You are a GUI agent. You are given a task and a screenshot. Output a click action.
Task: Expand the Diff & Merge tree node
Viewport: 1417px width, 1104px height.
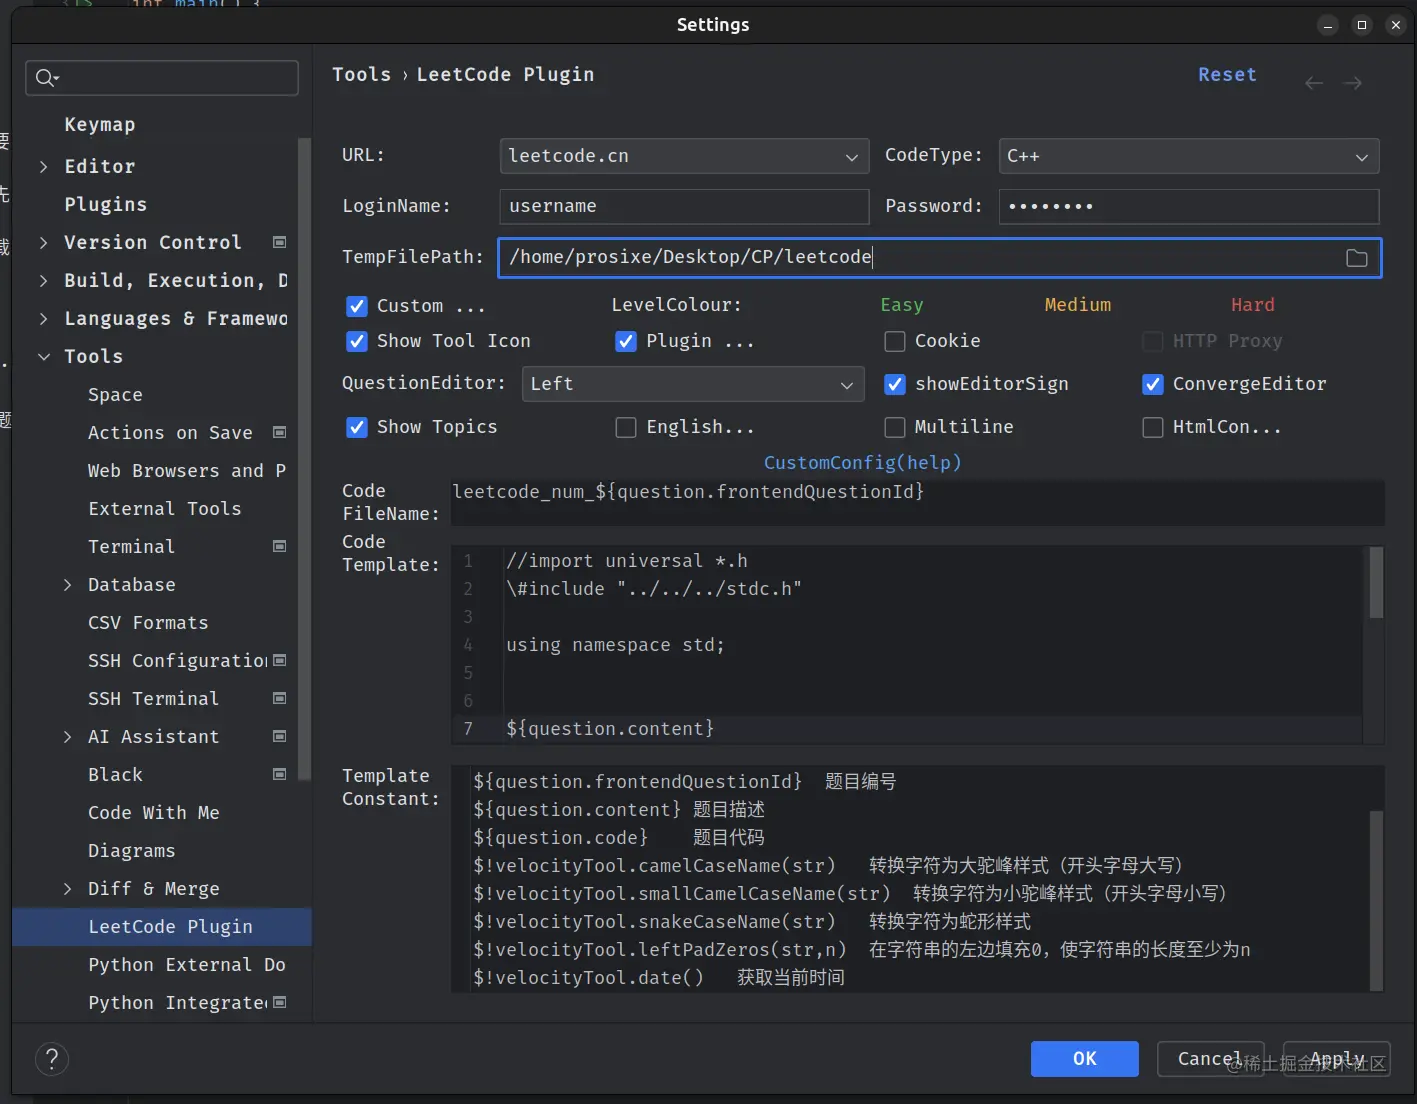point(67,889)
